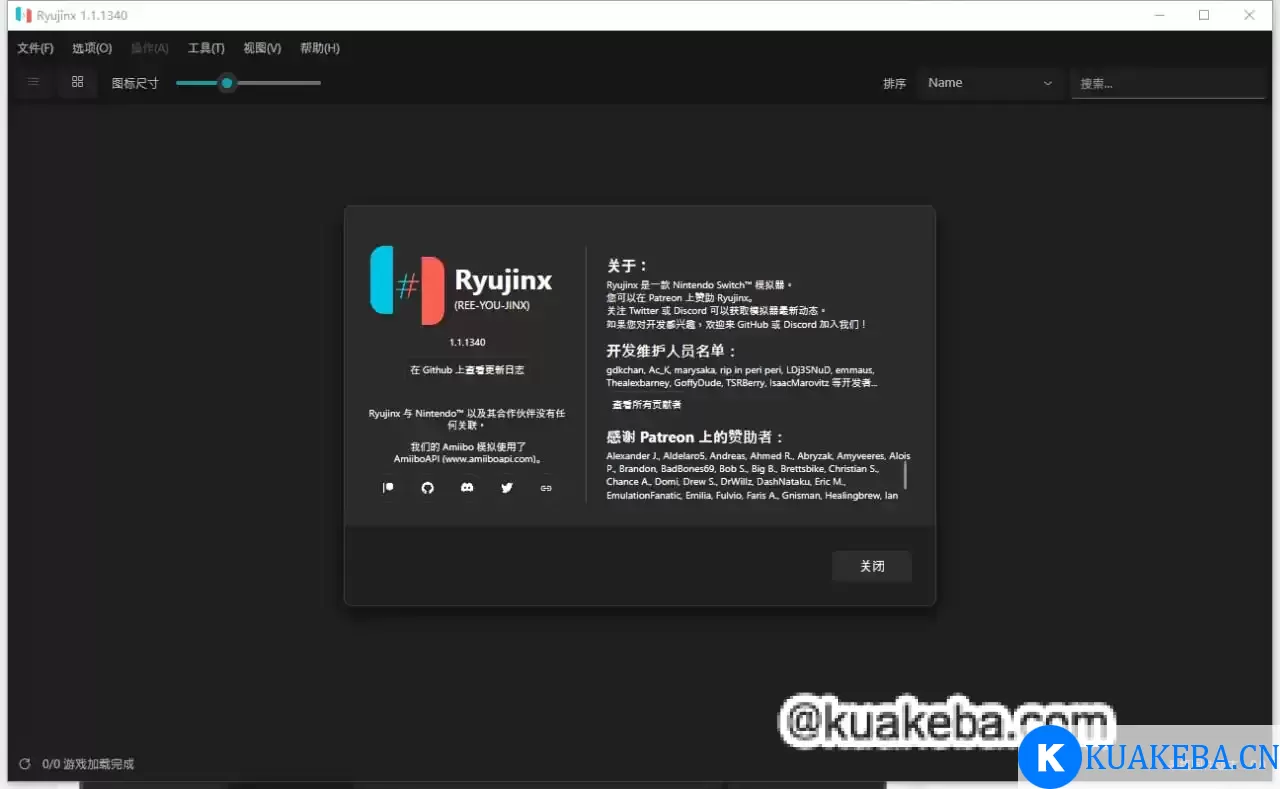The height and width of the screenshot is (789, 1280).
Task: Open Ryujinx GitHub page icon
Action: (x=428, y=488)
